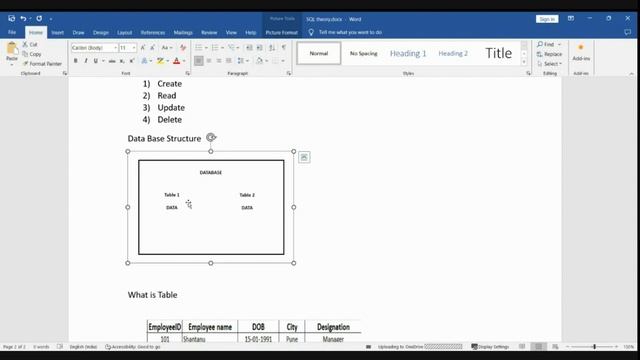
Task: Toggle Show/Hide paragraph marks
Action: pos(284,48)
